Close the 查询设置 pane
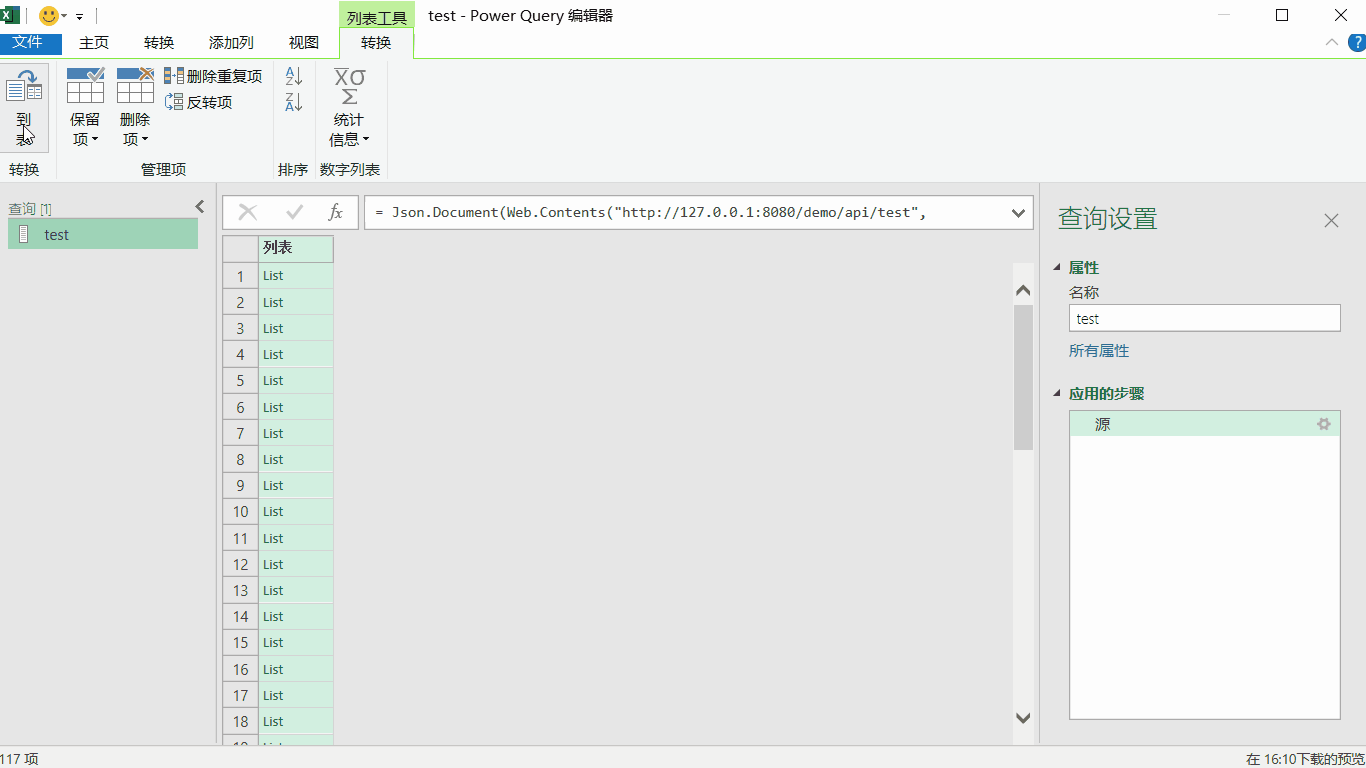1366x768 pixels. (x=1331, y=220)
